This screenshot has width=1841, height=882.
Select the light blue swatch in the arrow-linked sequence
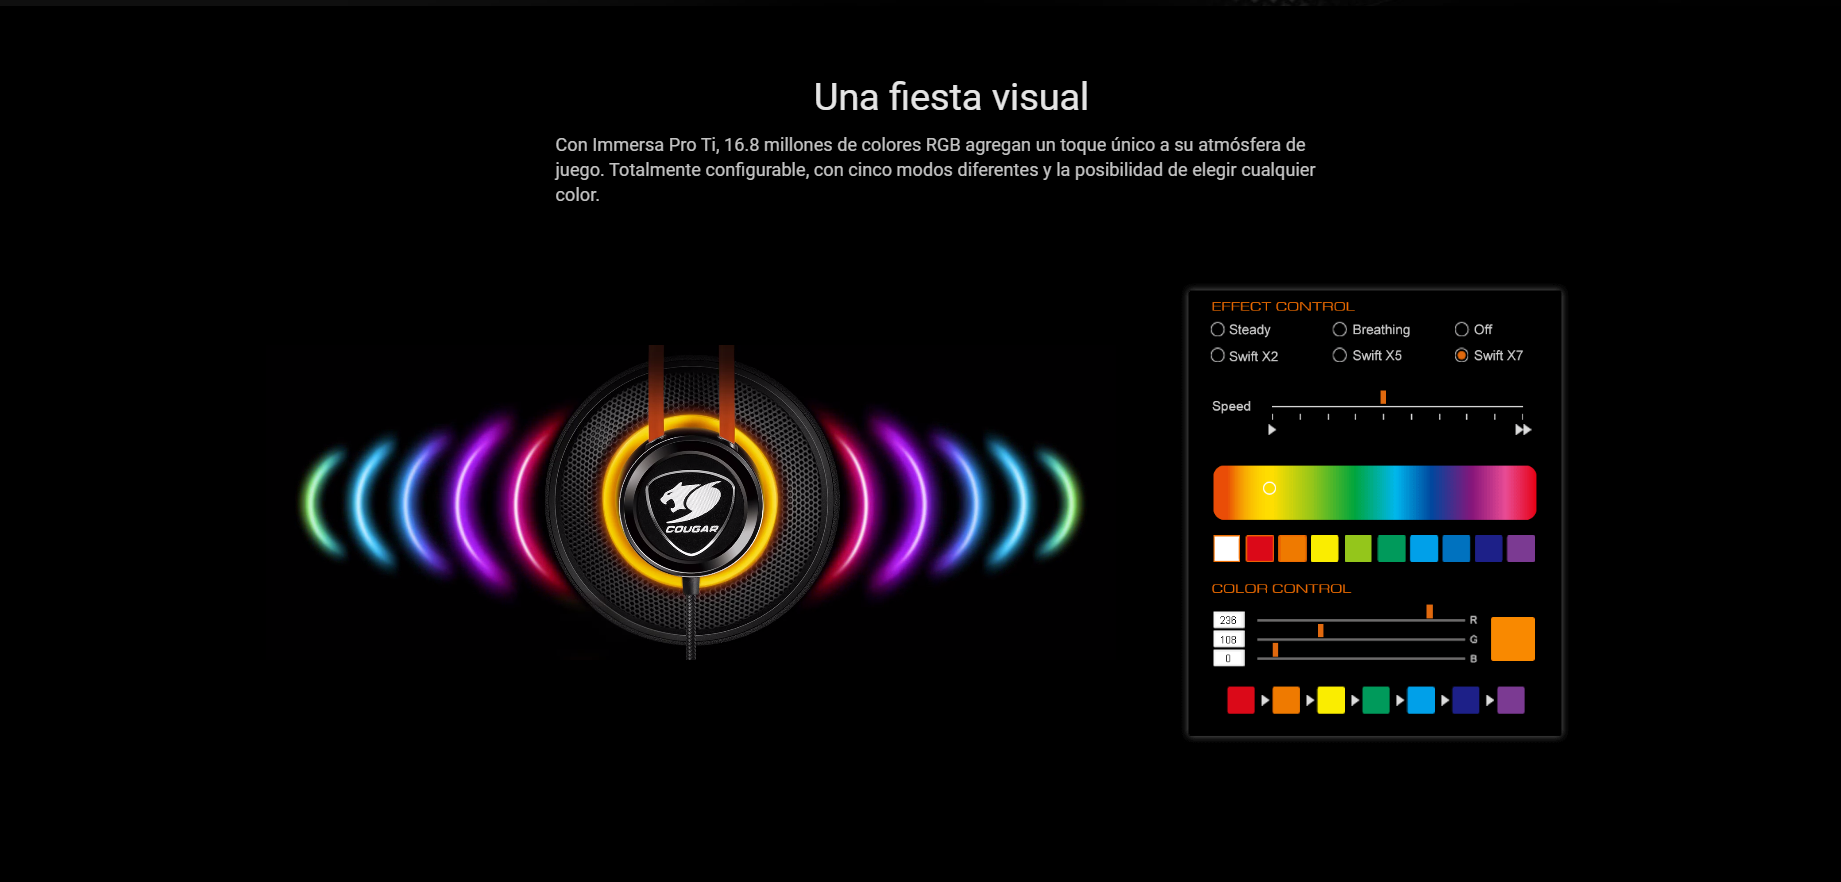point(1421,700)
